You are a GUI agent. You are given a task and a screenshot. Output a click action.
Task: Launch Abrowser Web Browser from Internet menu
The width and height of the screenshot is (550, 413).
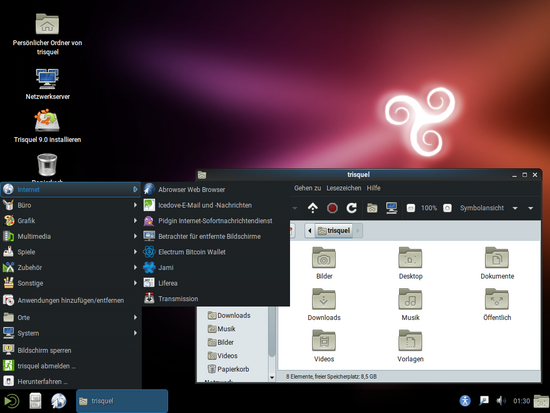pos(215,189)
